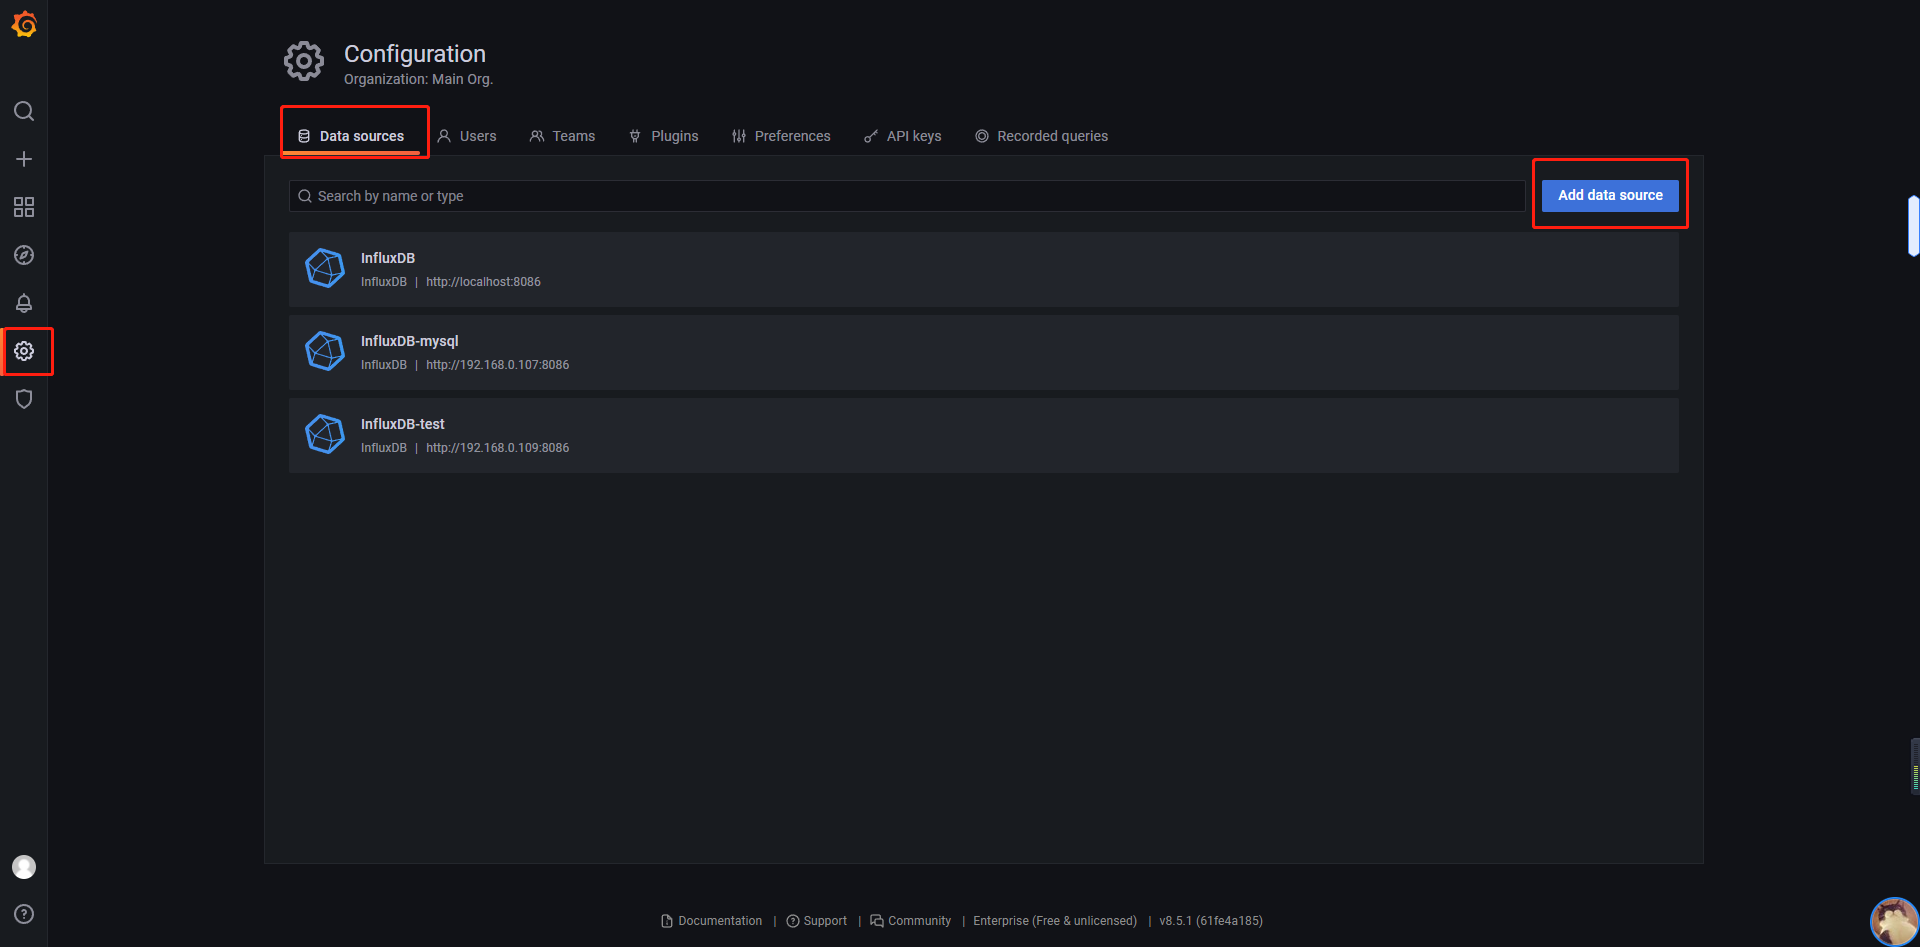
Task: Switch to the Teams tab
Action: [562, 136]
